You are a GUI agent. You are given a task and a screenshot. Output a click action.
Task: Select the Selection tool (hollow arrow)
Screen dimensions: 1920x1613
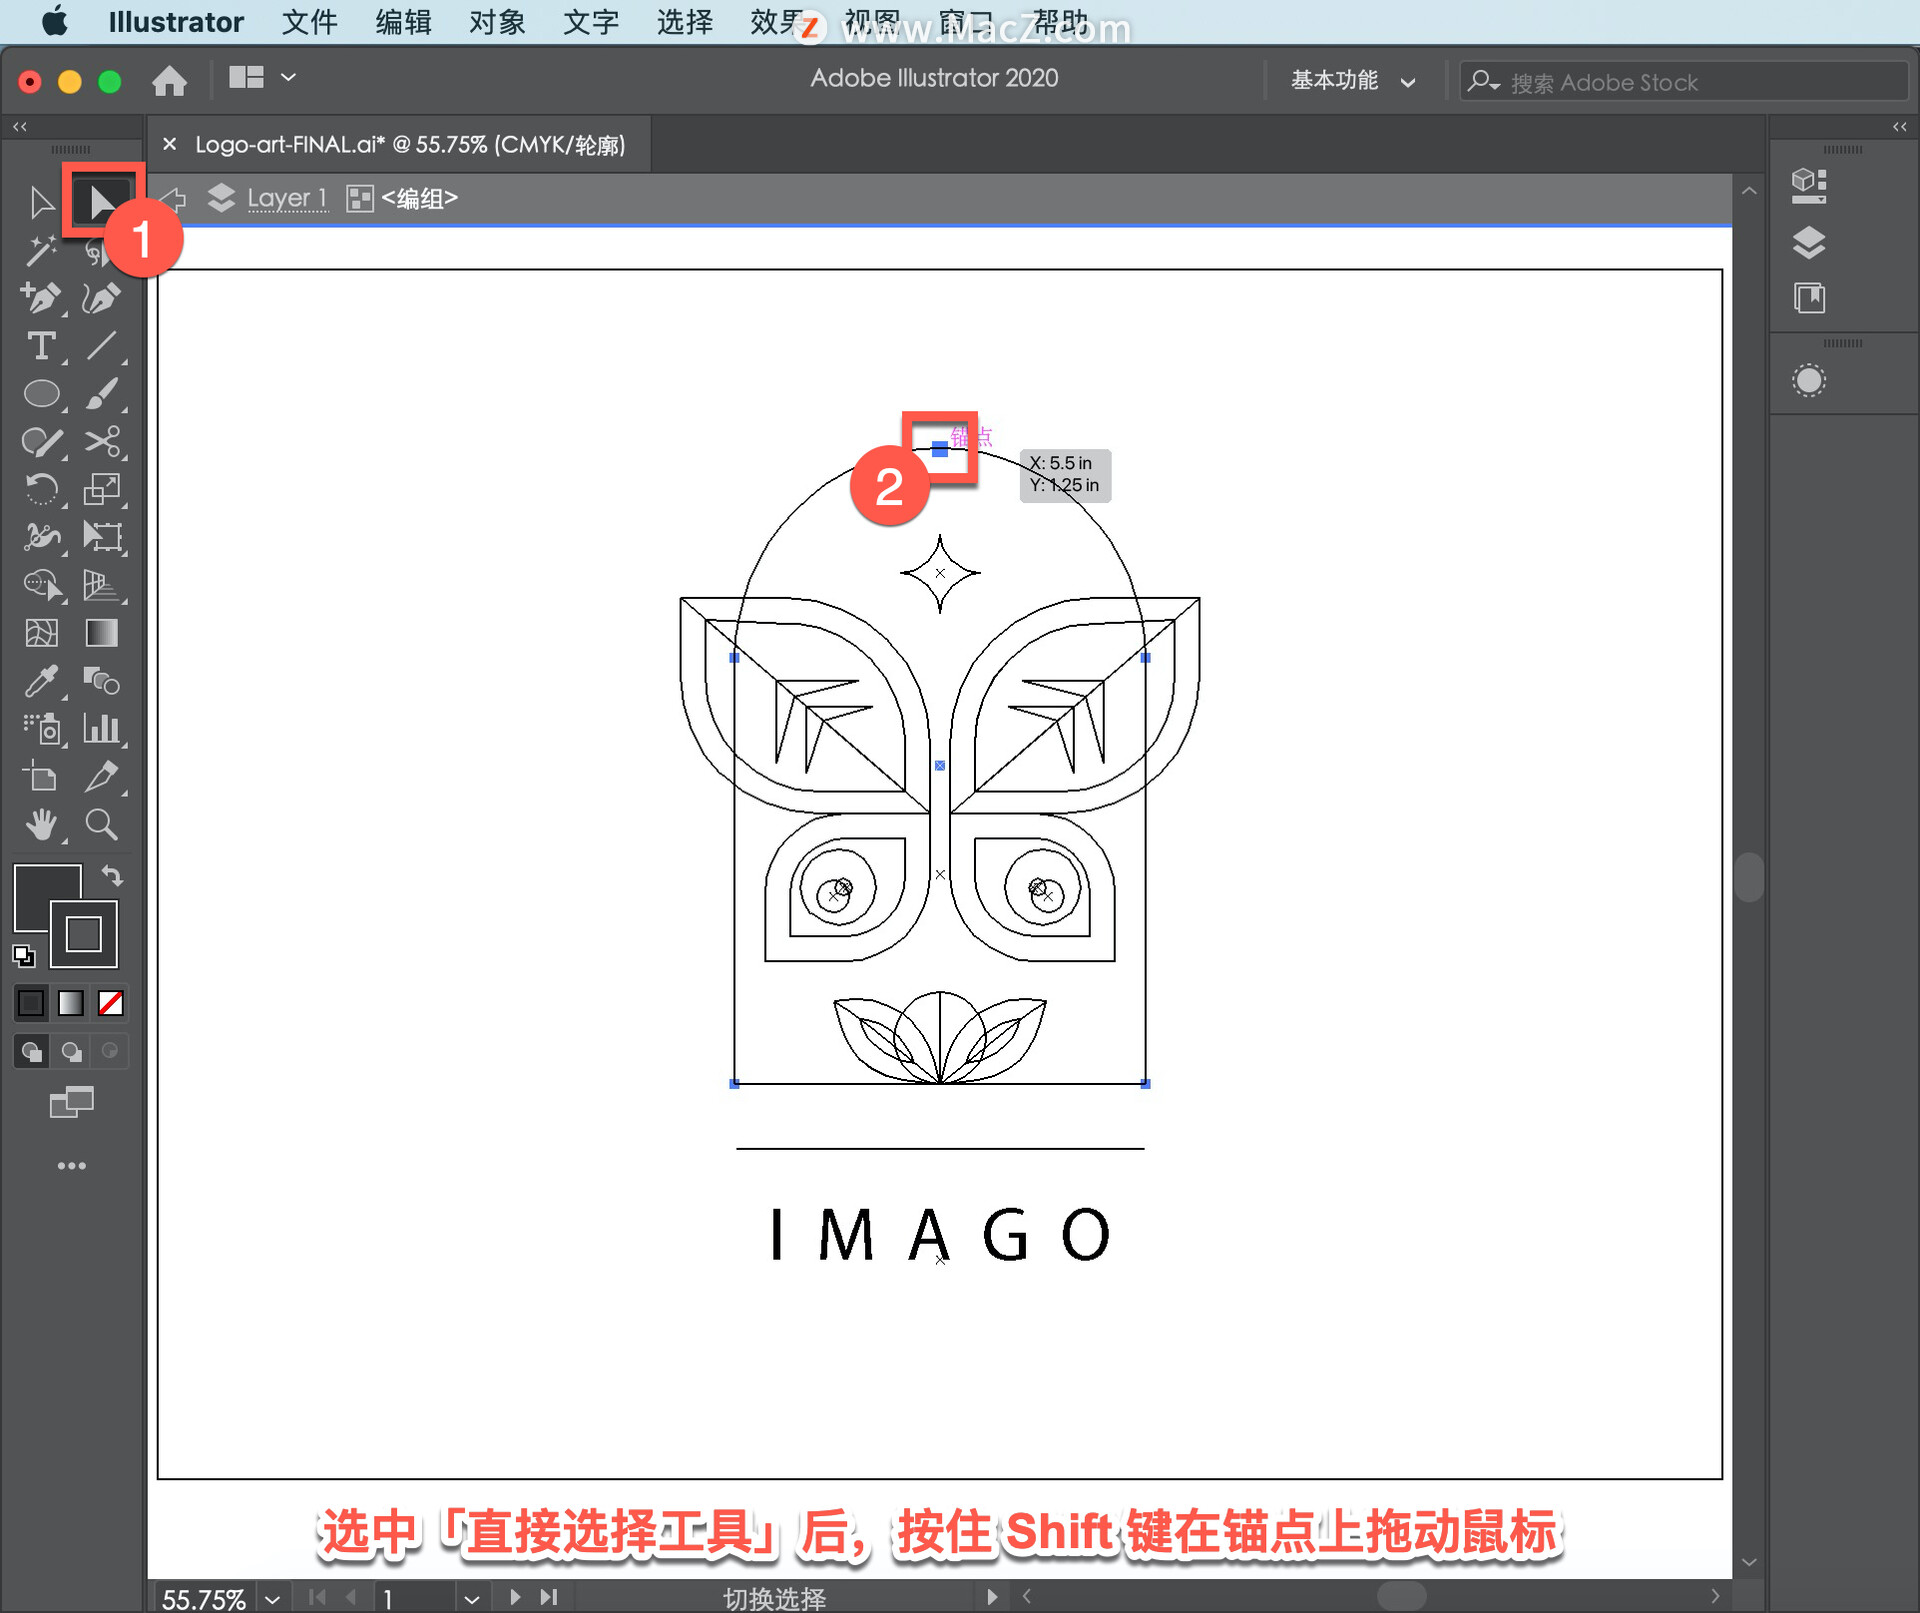(x=41, y=202)
